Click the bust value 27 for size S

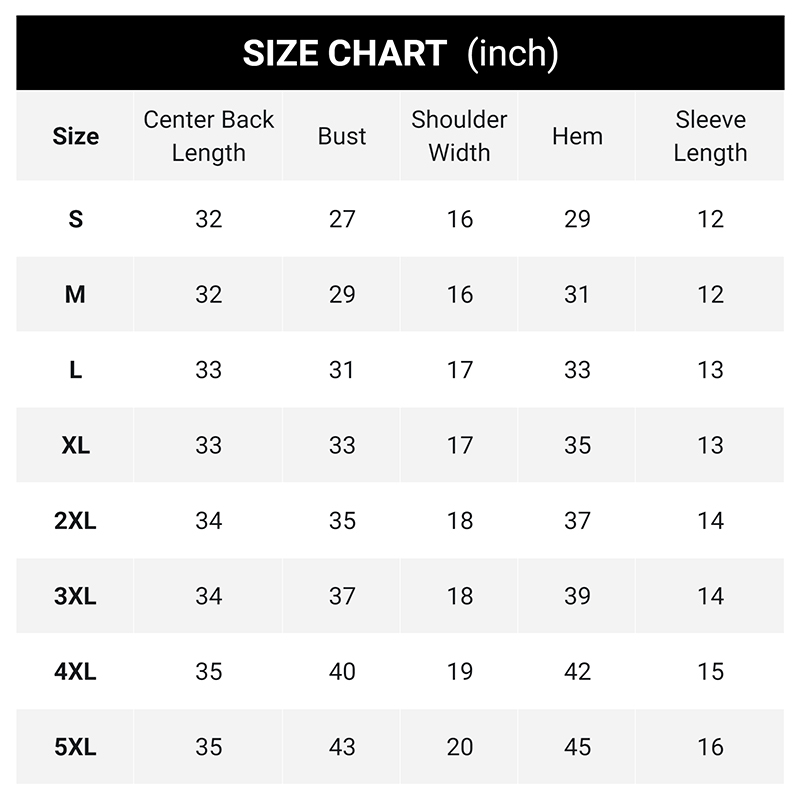coord(342,219)
